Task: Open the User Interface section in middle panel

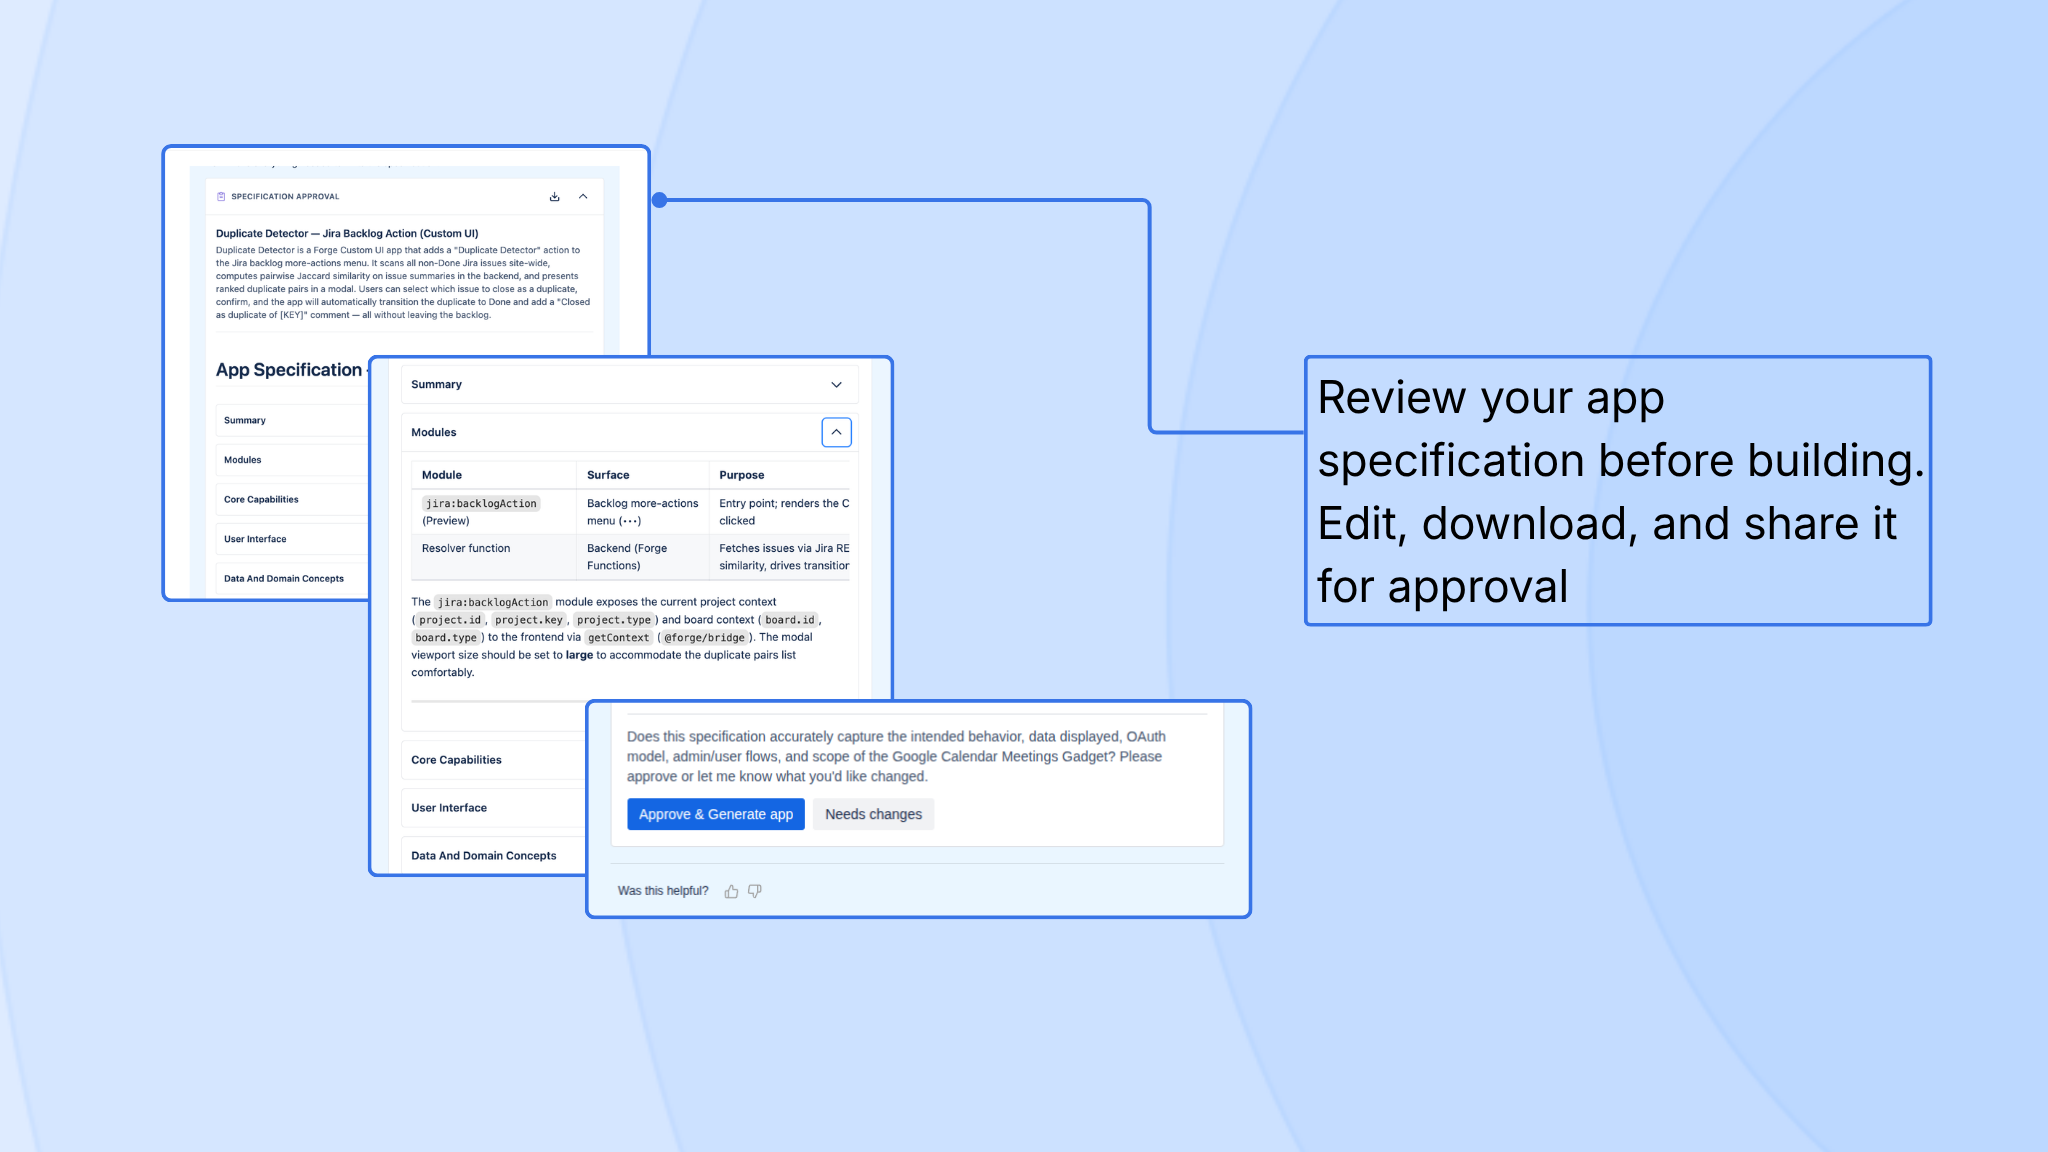Action: (493, 808)
